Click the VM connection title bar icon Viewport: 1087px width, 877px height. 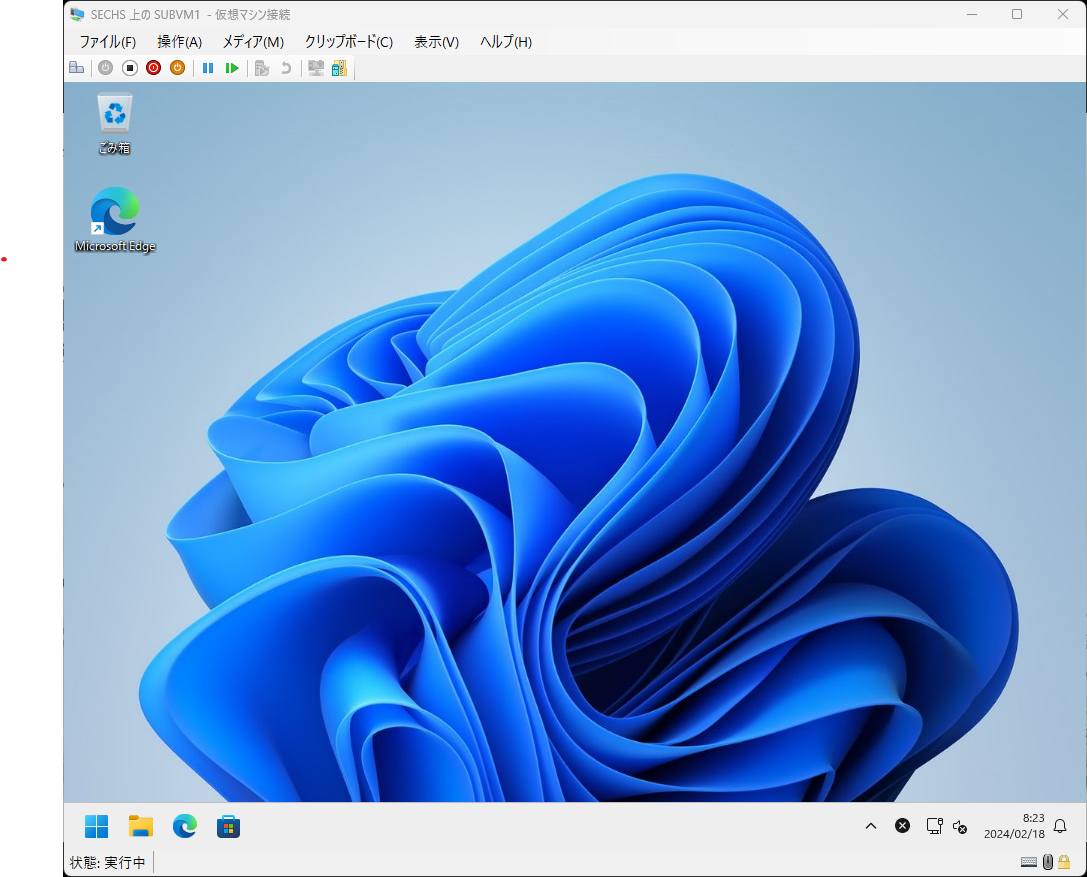(x=77, y=15)
